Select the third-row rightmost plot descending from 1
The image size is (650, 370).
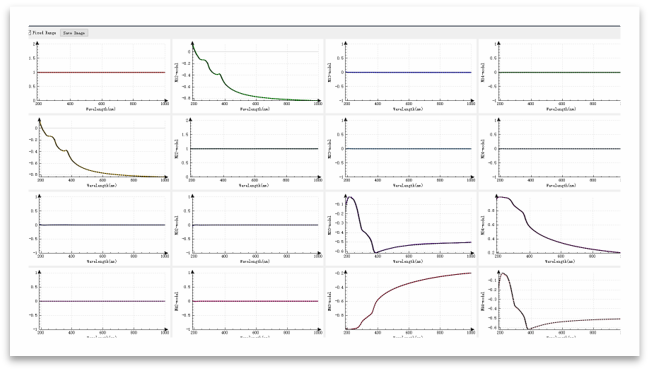550,229
